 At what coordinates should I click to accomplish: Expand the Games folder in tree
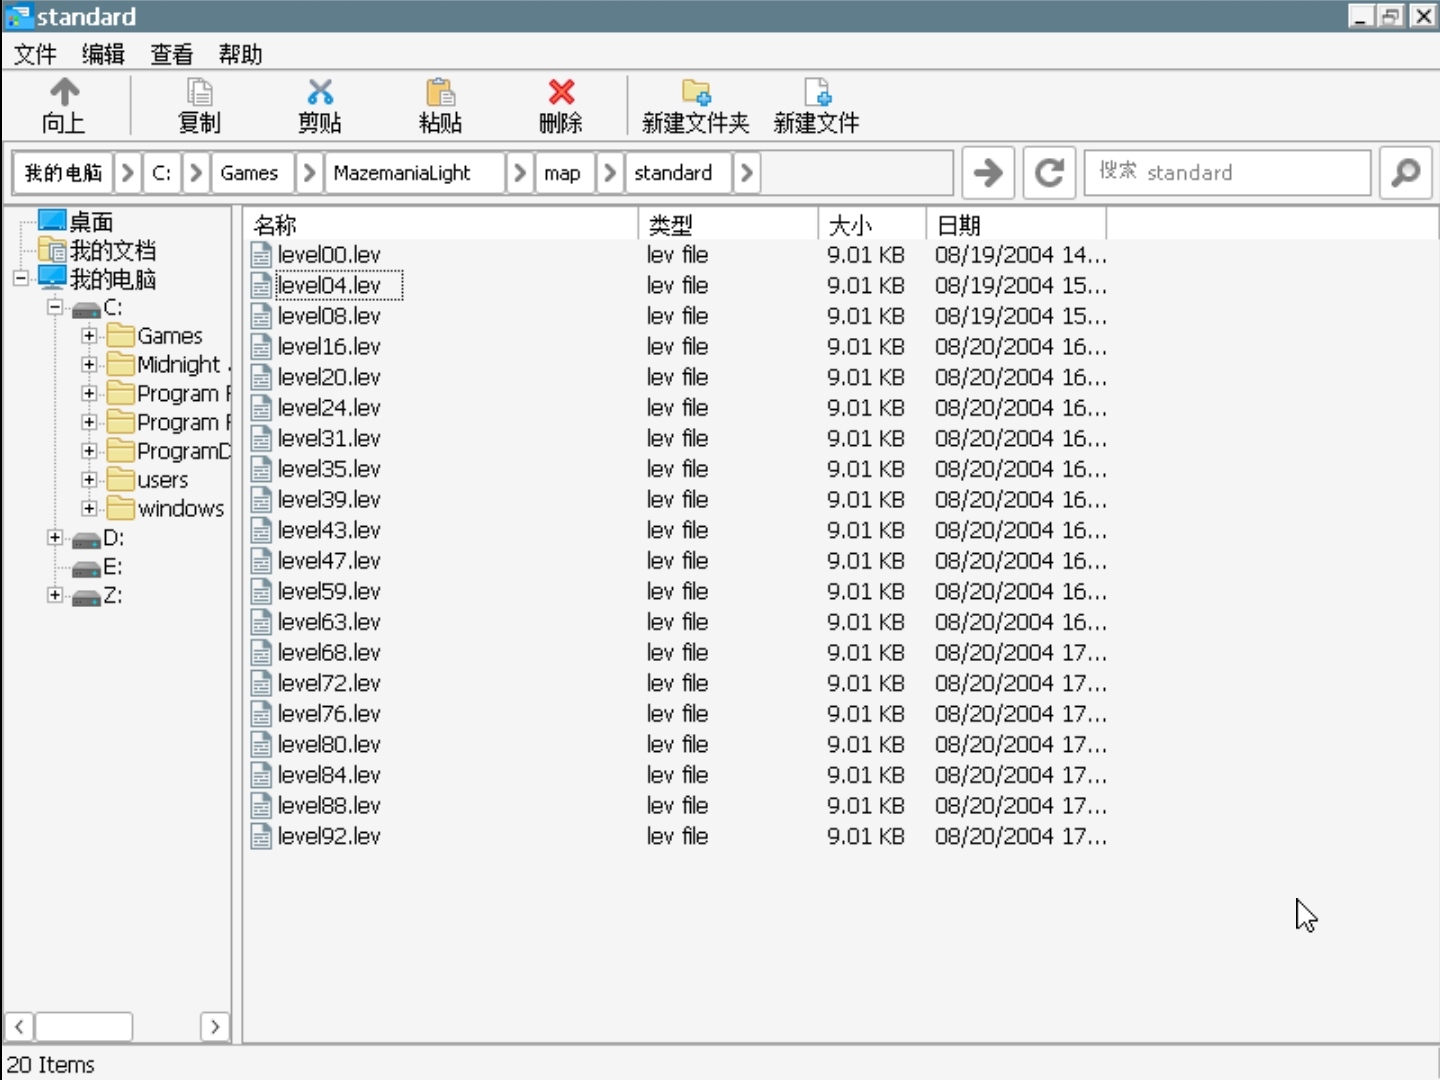(x=89, y=336)
